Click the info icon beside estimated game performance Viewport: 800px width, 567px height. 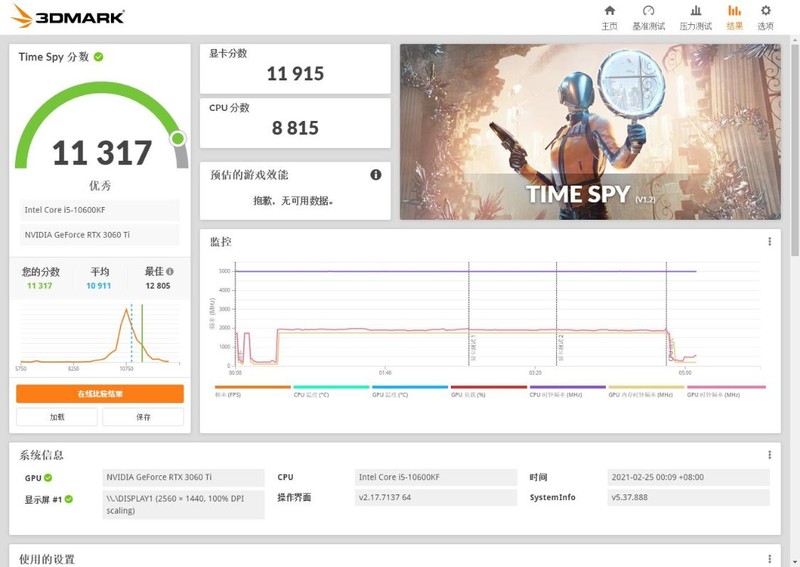click(376, 175)
